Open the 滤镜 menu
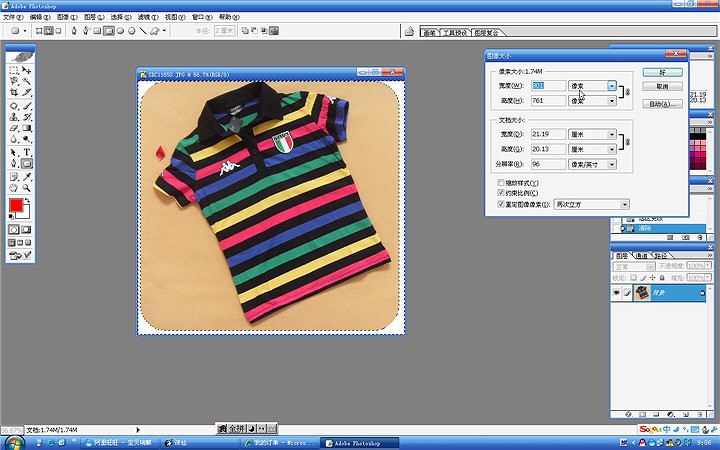Viewport: 720px width, 450px height. click(x=147, y=17)
